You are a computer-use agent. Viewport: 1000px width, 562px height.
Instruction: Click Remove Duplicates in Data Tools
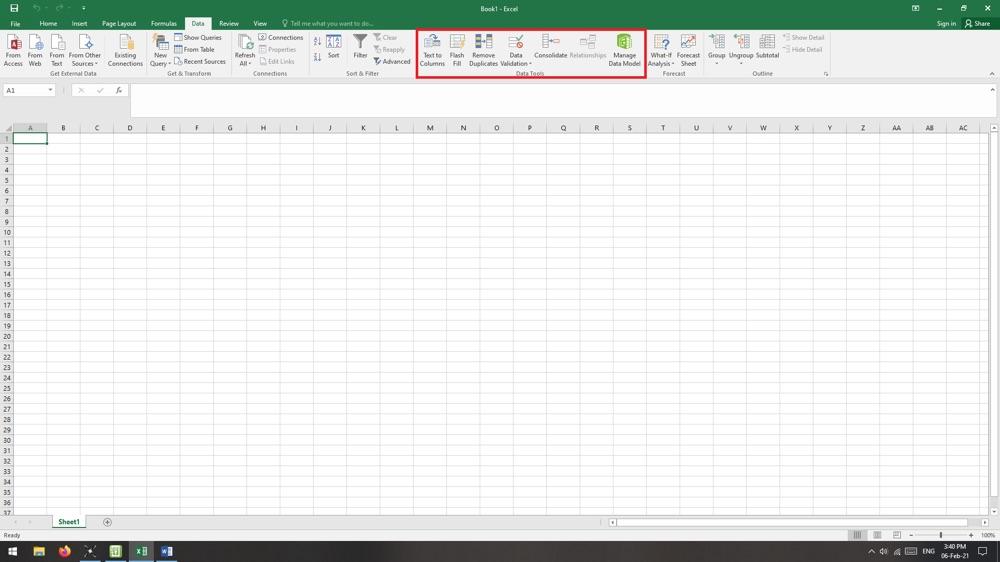pos(483,51)
